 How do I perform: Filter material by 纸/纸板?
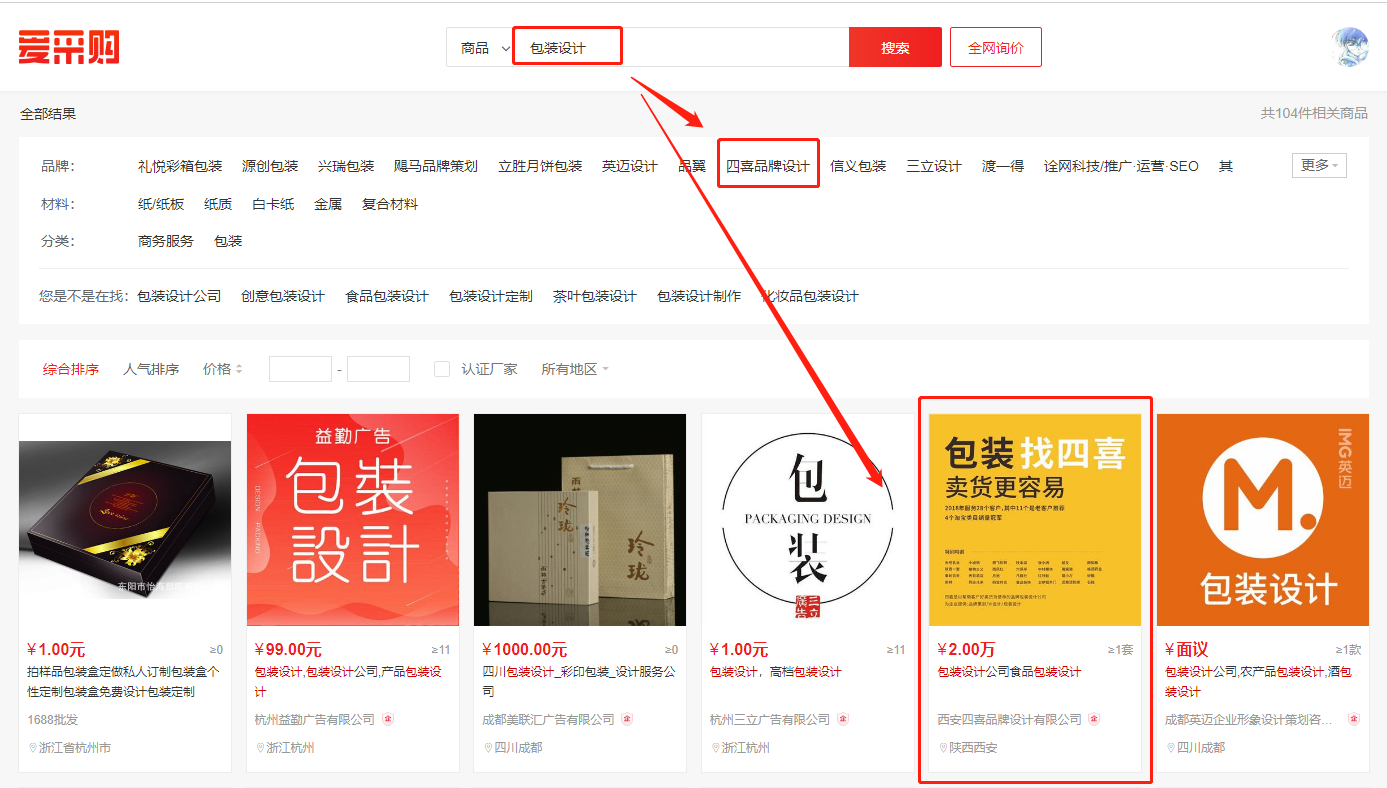(161, 204)
